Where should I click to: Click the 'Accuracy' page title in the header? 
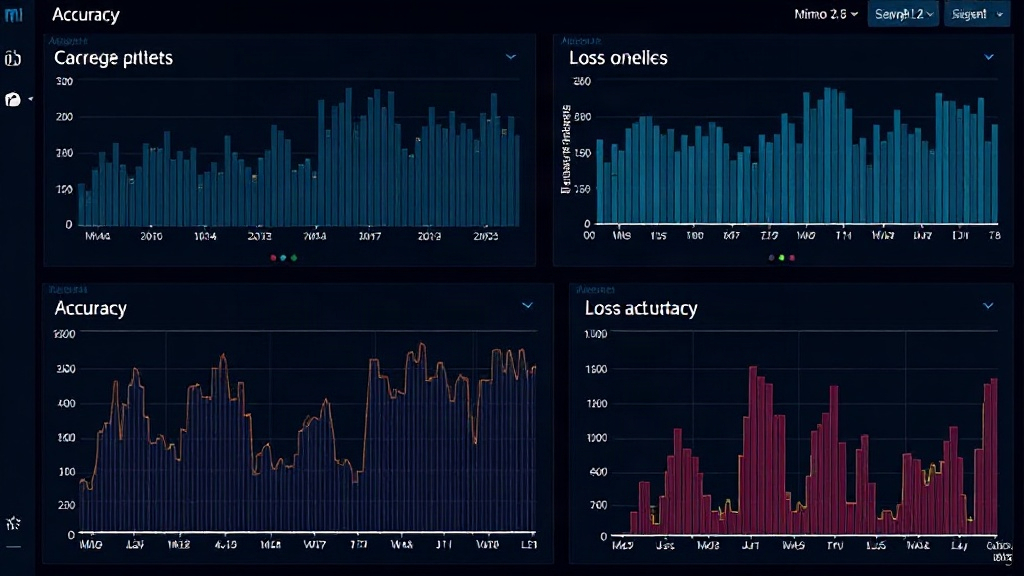point(86,14)
